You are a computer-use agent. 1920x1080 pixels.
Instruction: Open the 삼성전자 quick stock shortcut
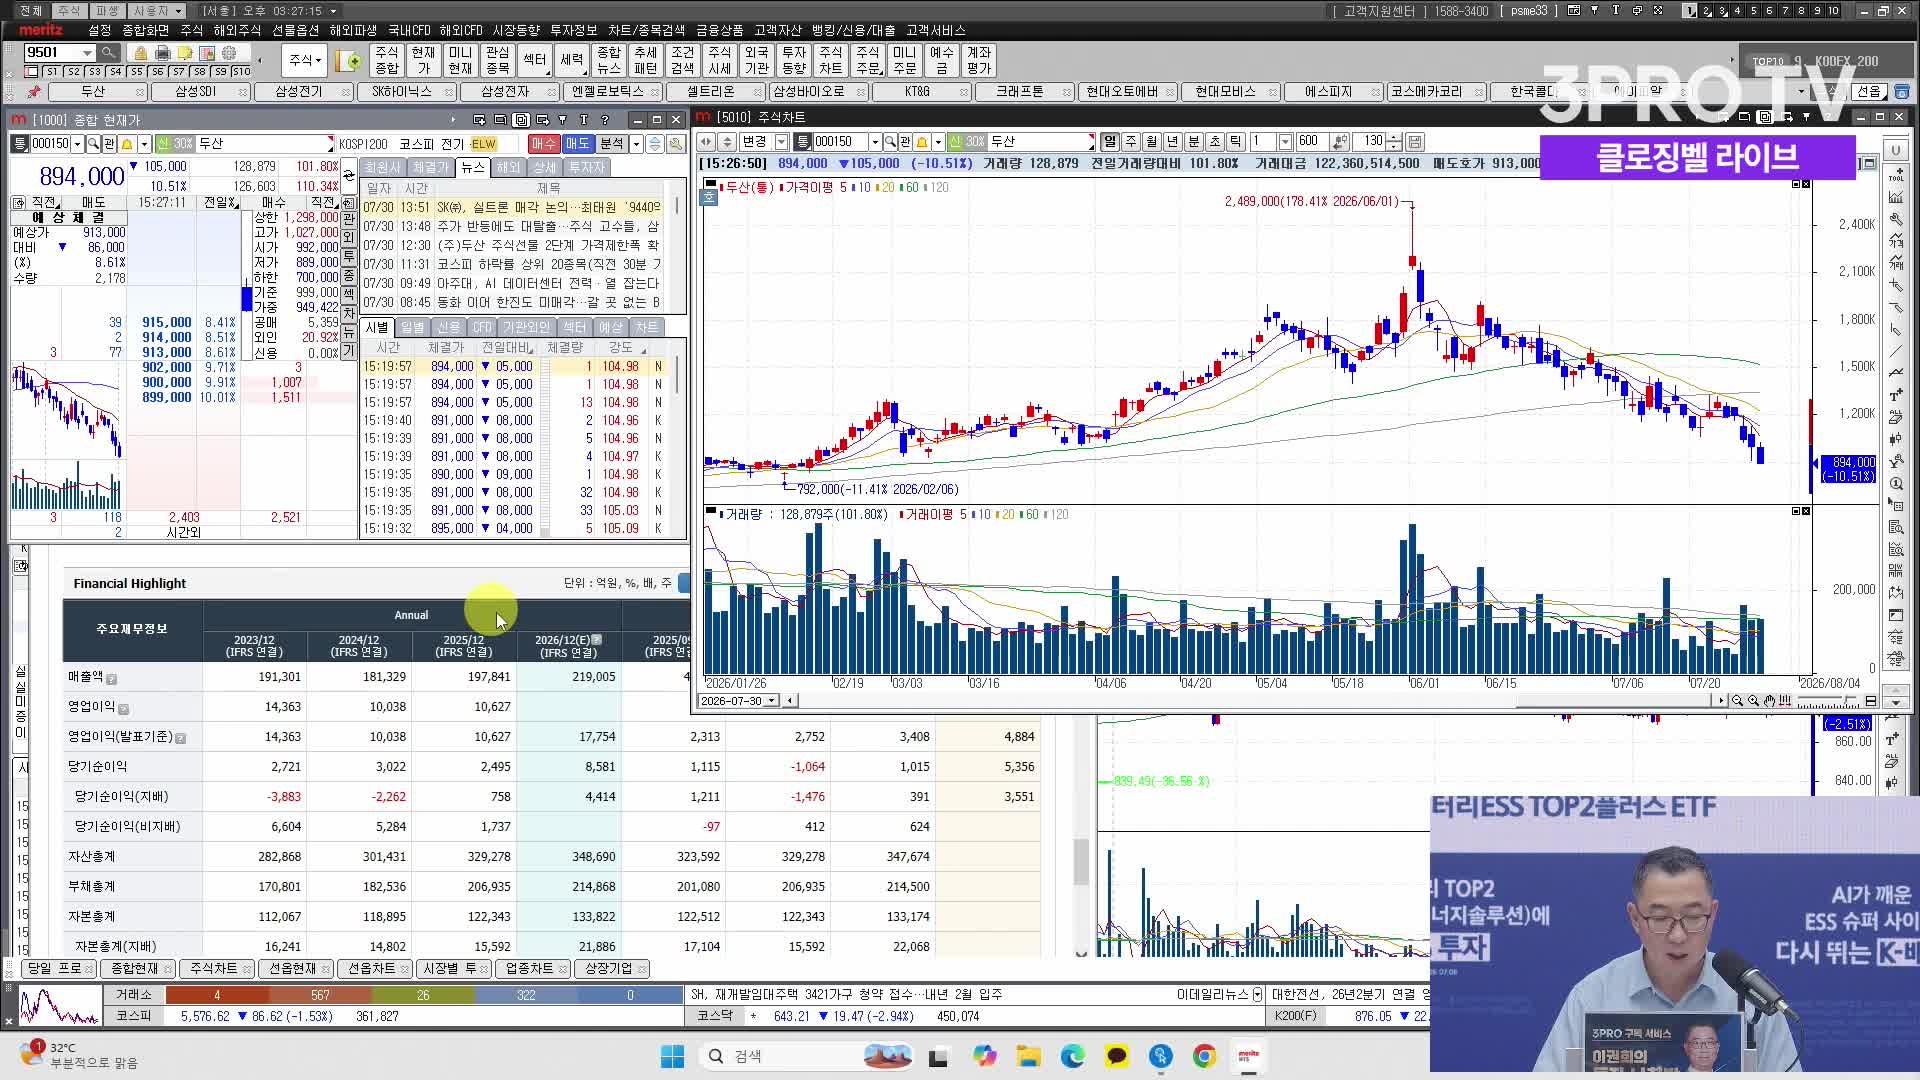pyautogui.click(x=505, y=91)
